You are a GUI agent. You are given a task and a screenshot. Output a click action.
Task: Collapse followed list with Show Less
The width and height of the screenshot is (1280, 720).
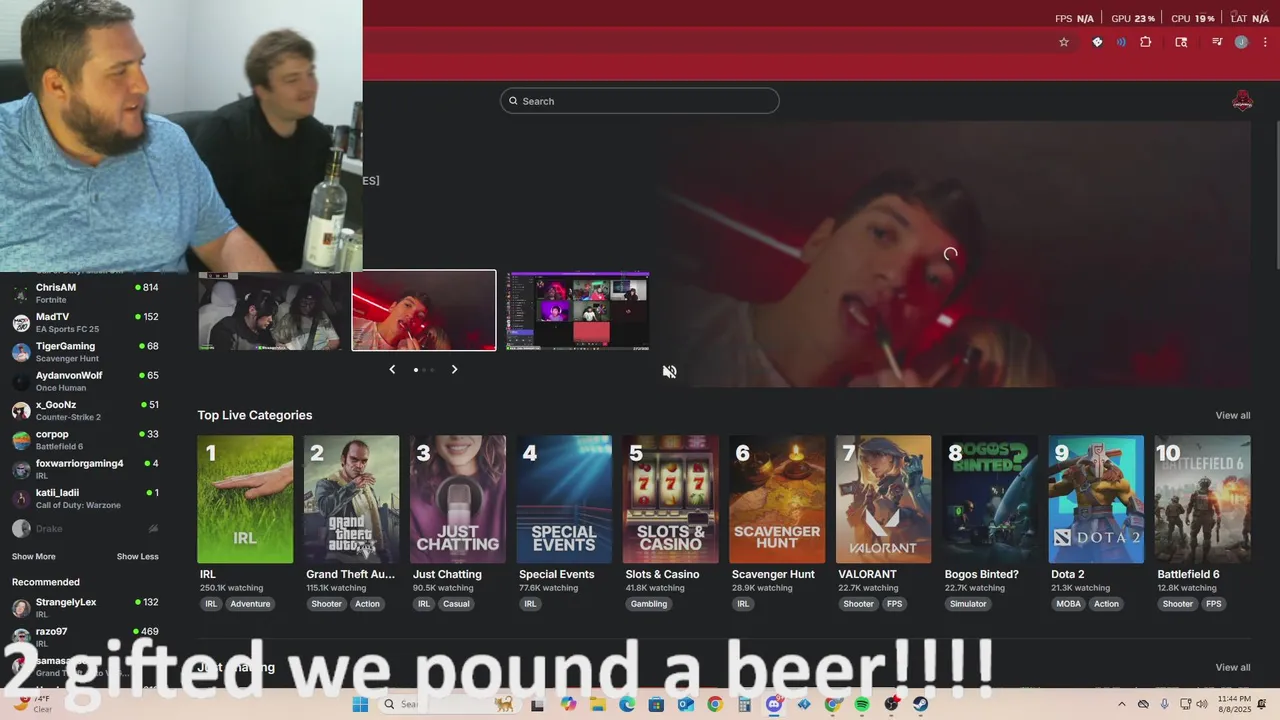(x=137, y=556)
